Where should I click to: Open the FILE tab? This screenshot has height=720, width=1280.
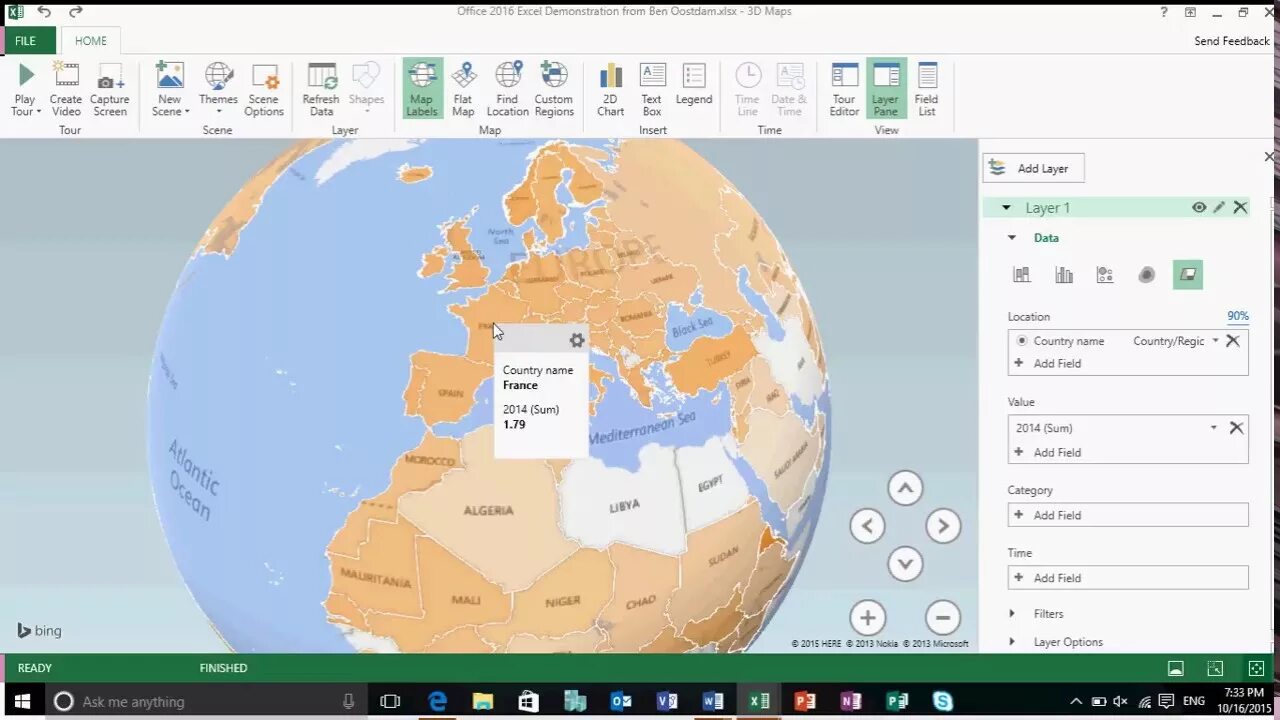(27, 41)
